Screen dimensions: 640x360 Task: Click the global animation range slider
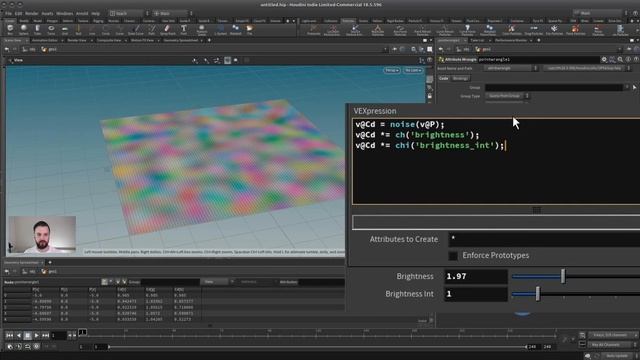[318, 347]
